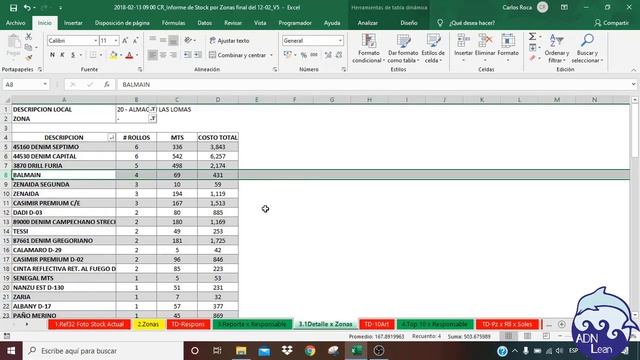The image size is (640, 360).
Task: Toggle align right icon
Action: click(x=173, y=55)
